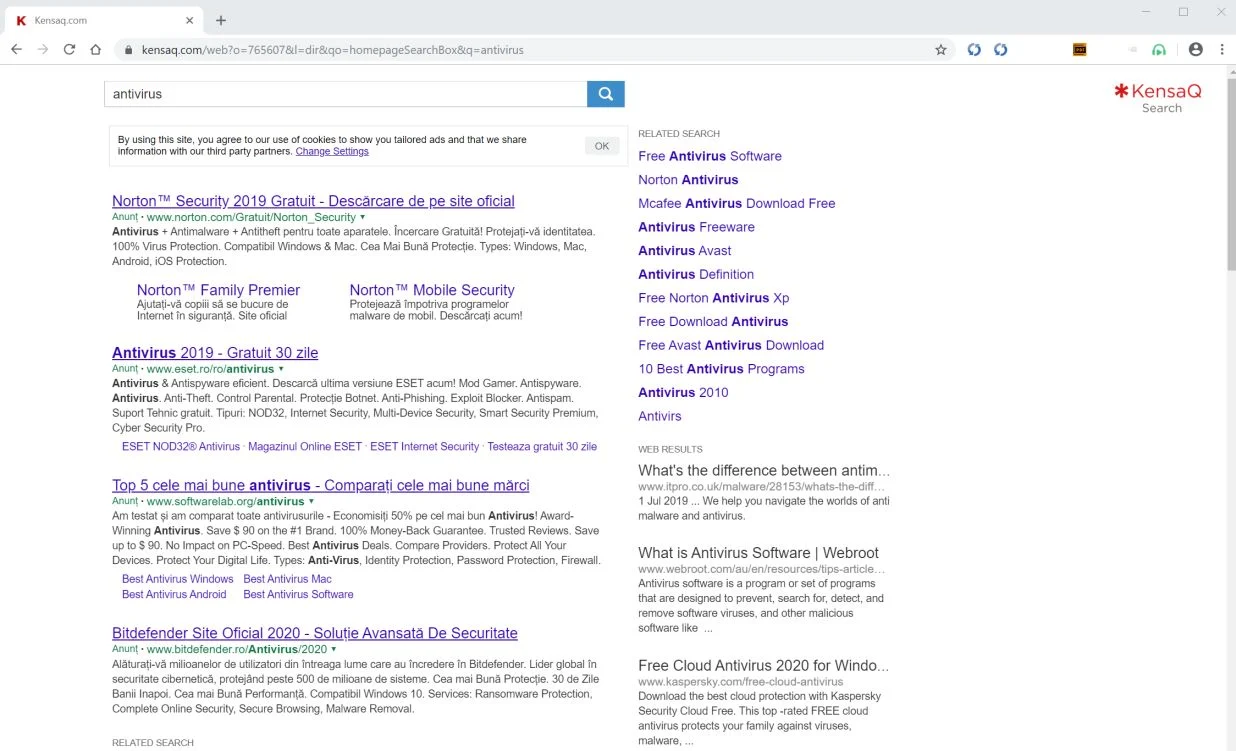Viewport: 1236px width, 751px height.
Task: Open the Norton Family Premier sitelink
Action: tap(218, 290)
